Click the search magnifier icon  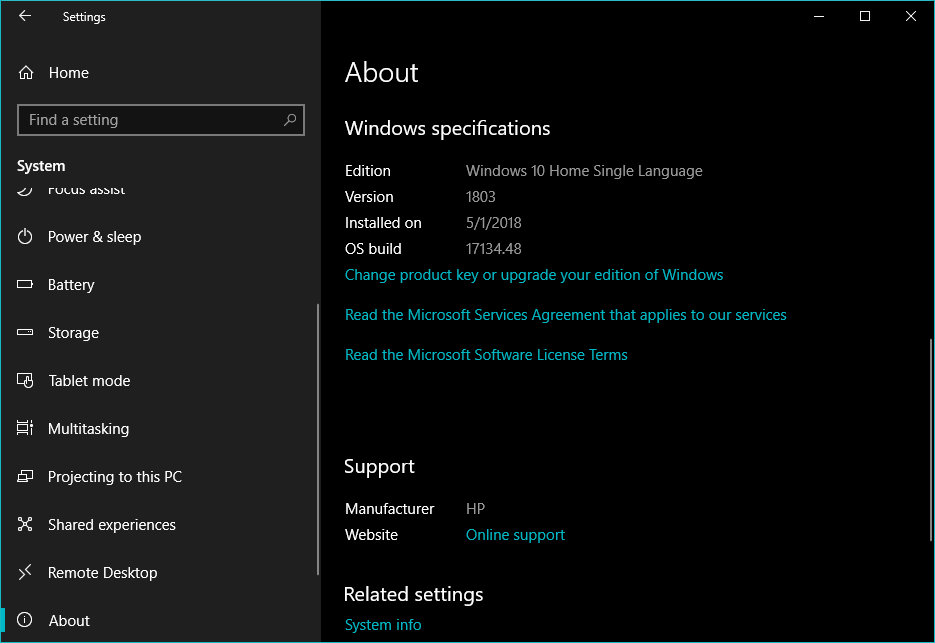(x=290, y=120)
